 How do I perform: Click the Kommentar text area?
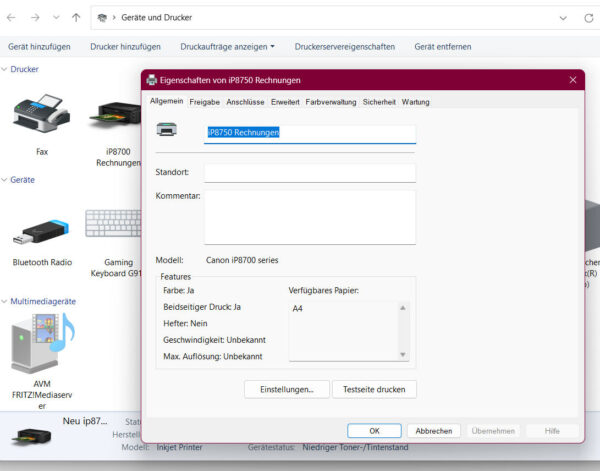point(310,217)
